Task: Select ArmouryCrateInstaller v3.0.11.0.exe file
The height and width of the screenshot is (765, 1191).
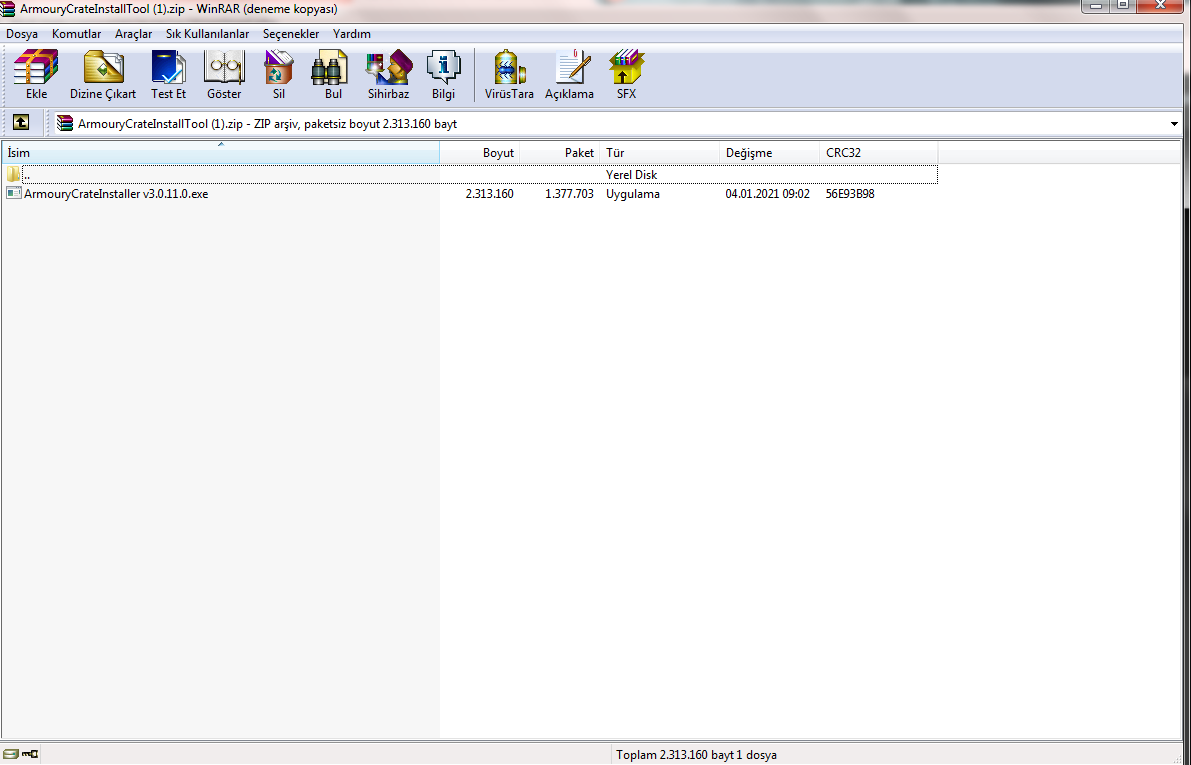Action: click(x=116, y=194)
